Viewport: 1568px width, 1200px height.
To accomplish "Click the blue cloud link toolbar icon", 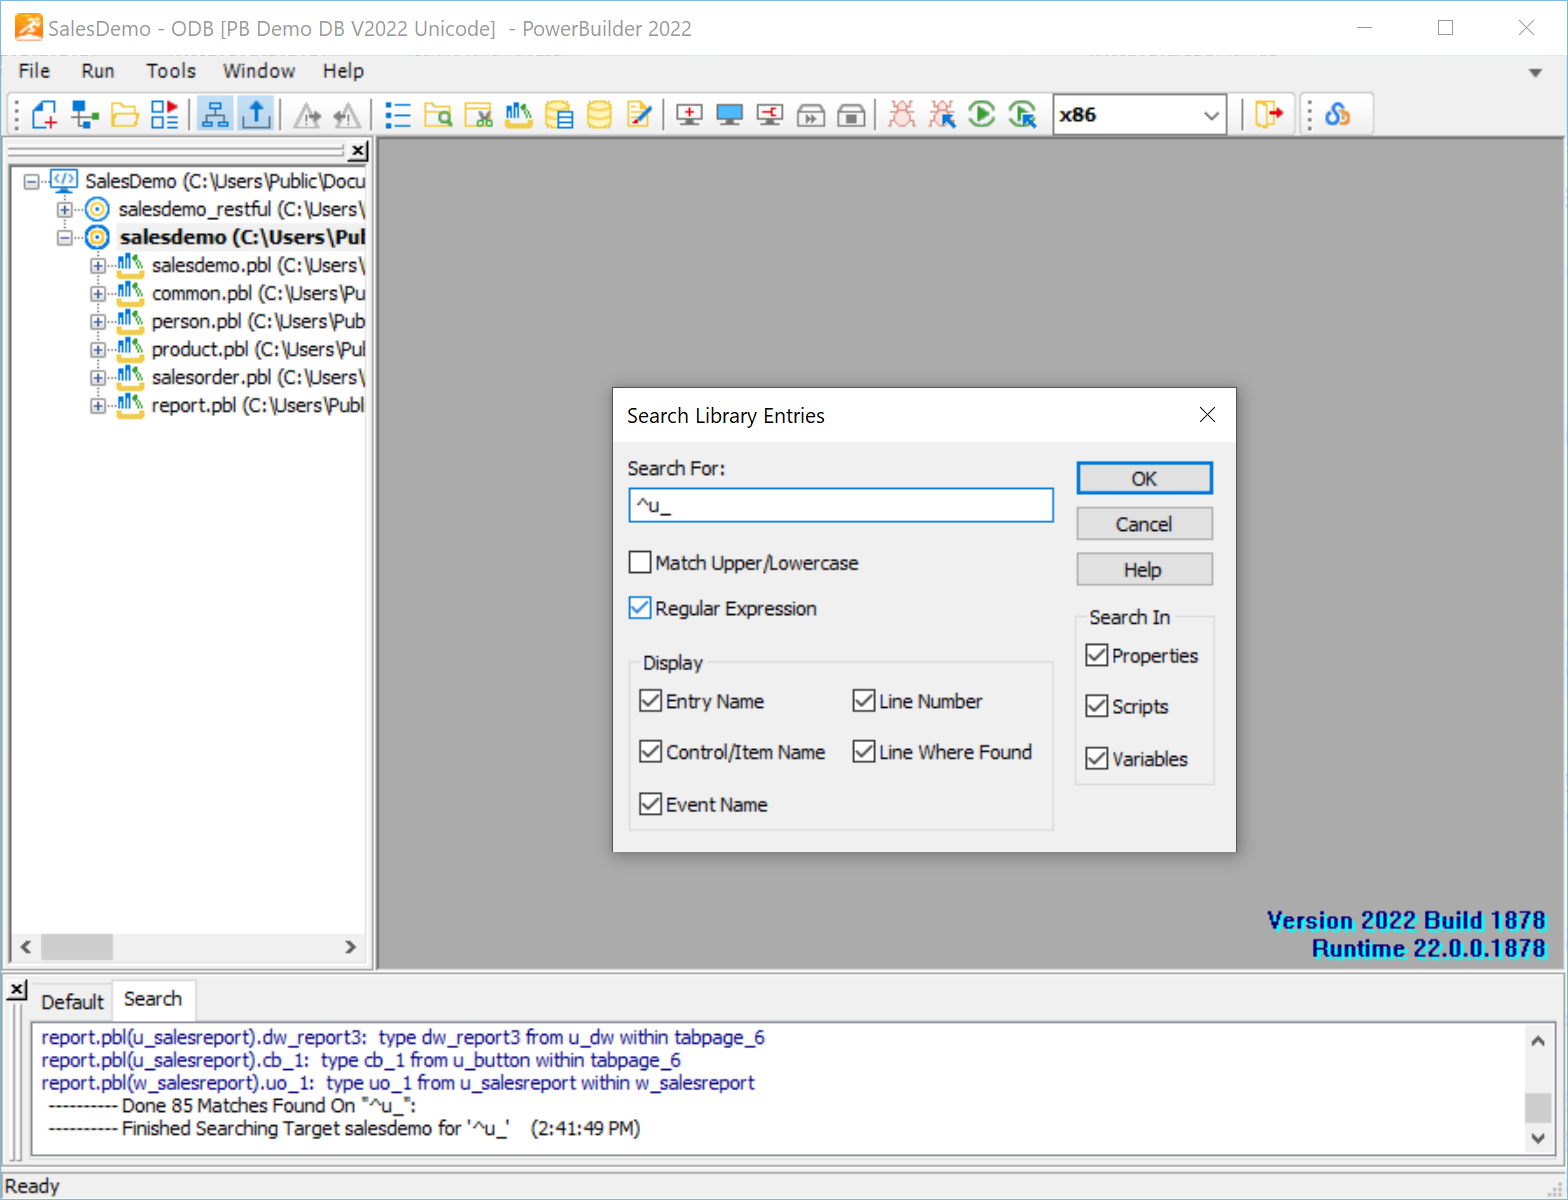I will 1337,115.
